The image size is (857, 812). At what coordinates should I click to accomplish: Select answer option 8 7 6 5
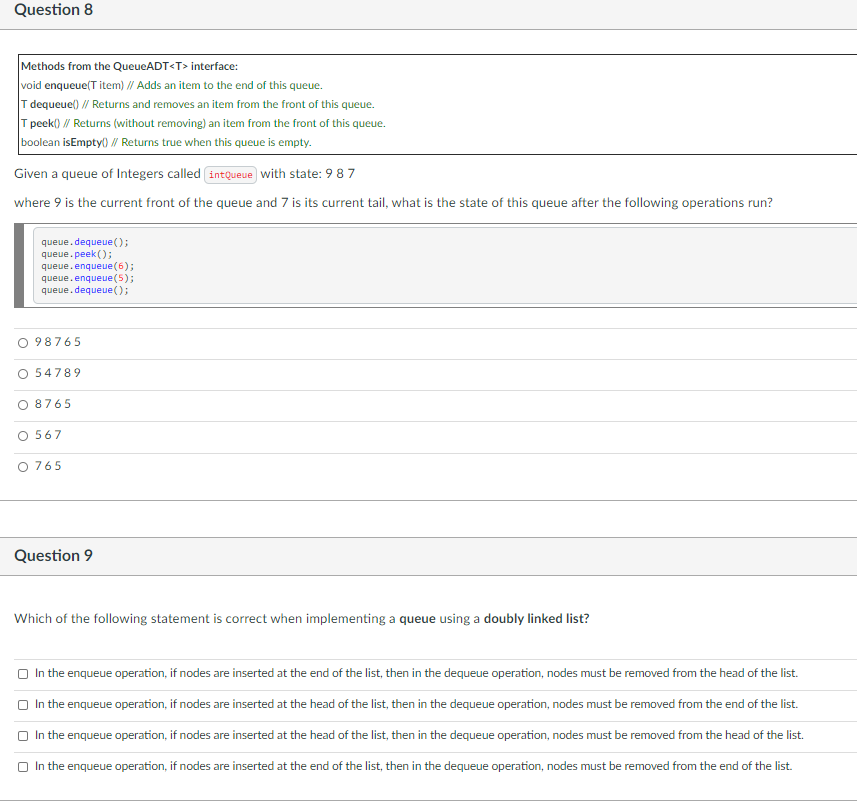coord(22,404)
